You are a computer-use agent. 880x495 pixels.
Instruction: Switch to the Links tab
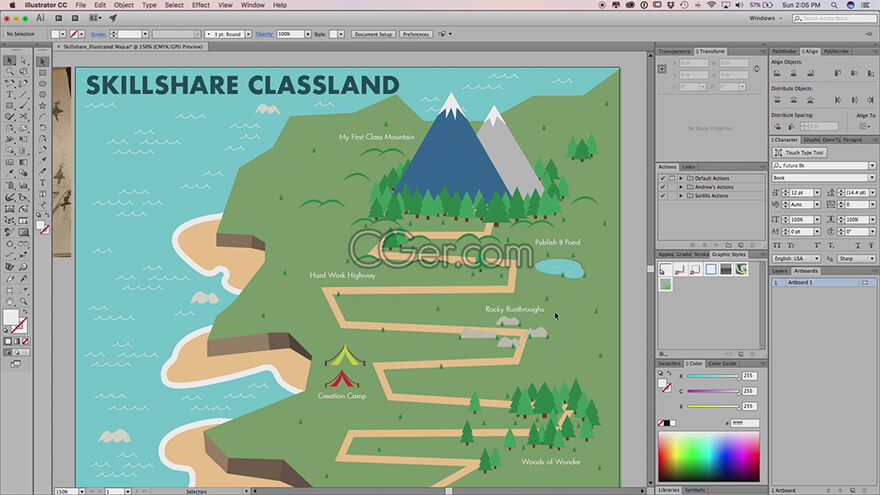click(x=689, y=167)
